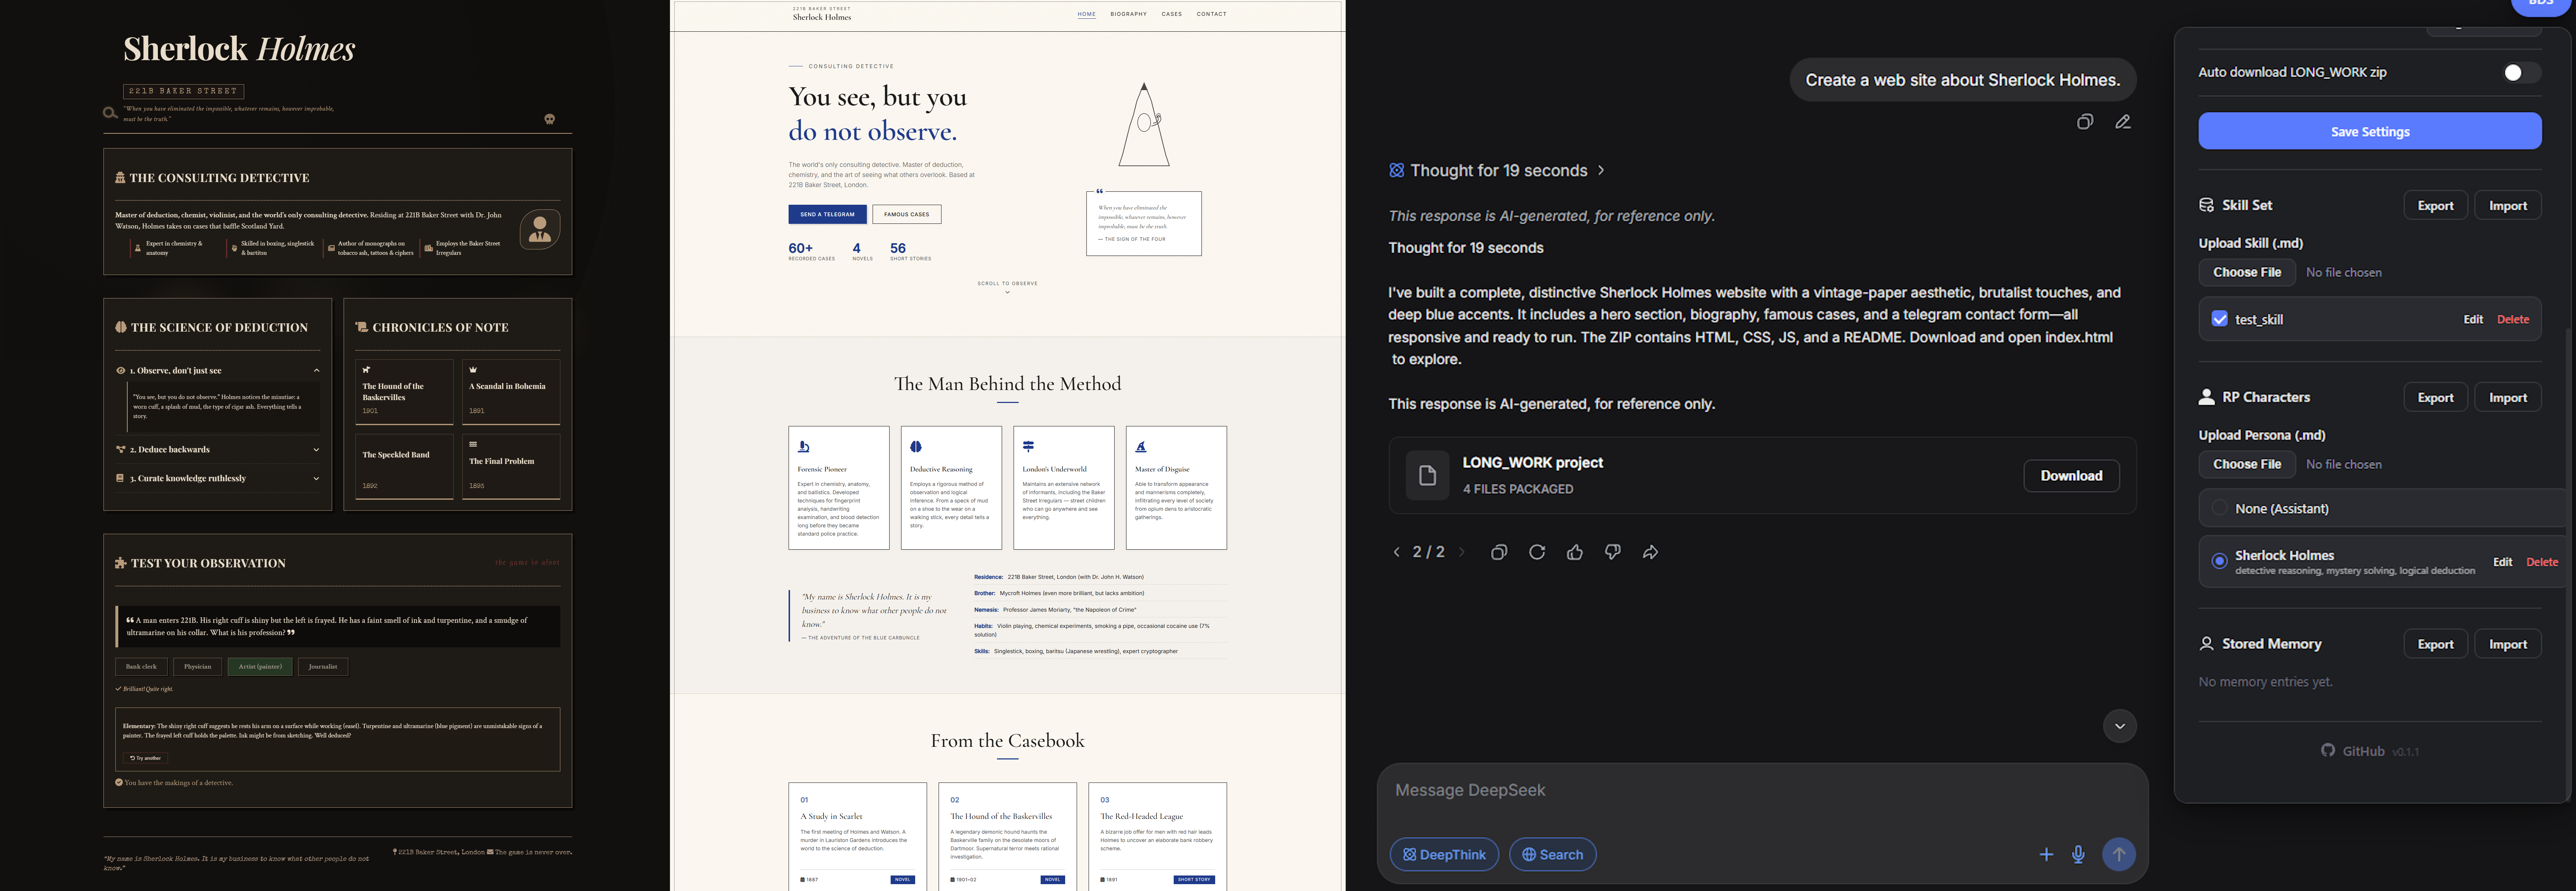
Task: Go to Biography in the light site nav
Action: tap(1129, 14)
